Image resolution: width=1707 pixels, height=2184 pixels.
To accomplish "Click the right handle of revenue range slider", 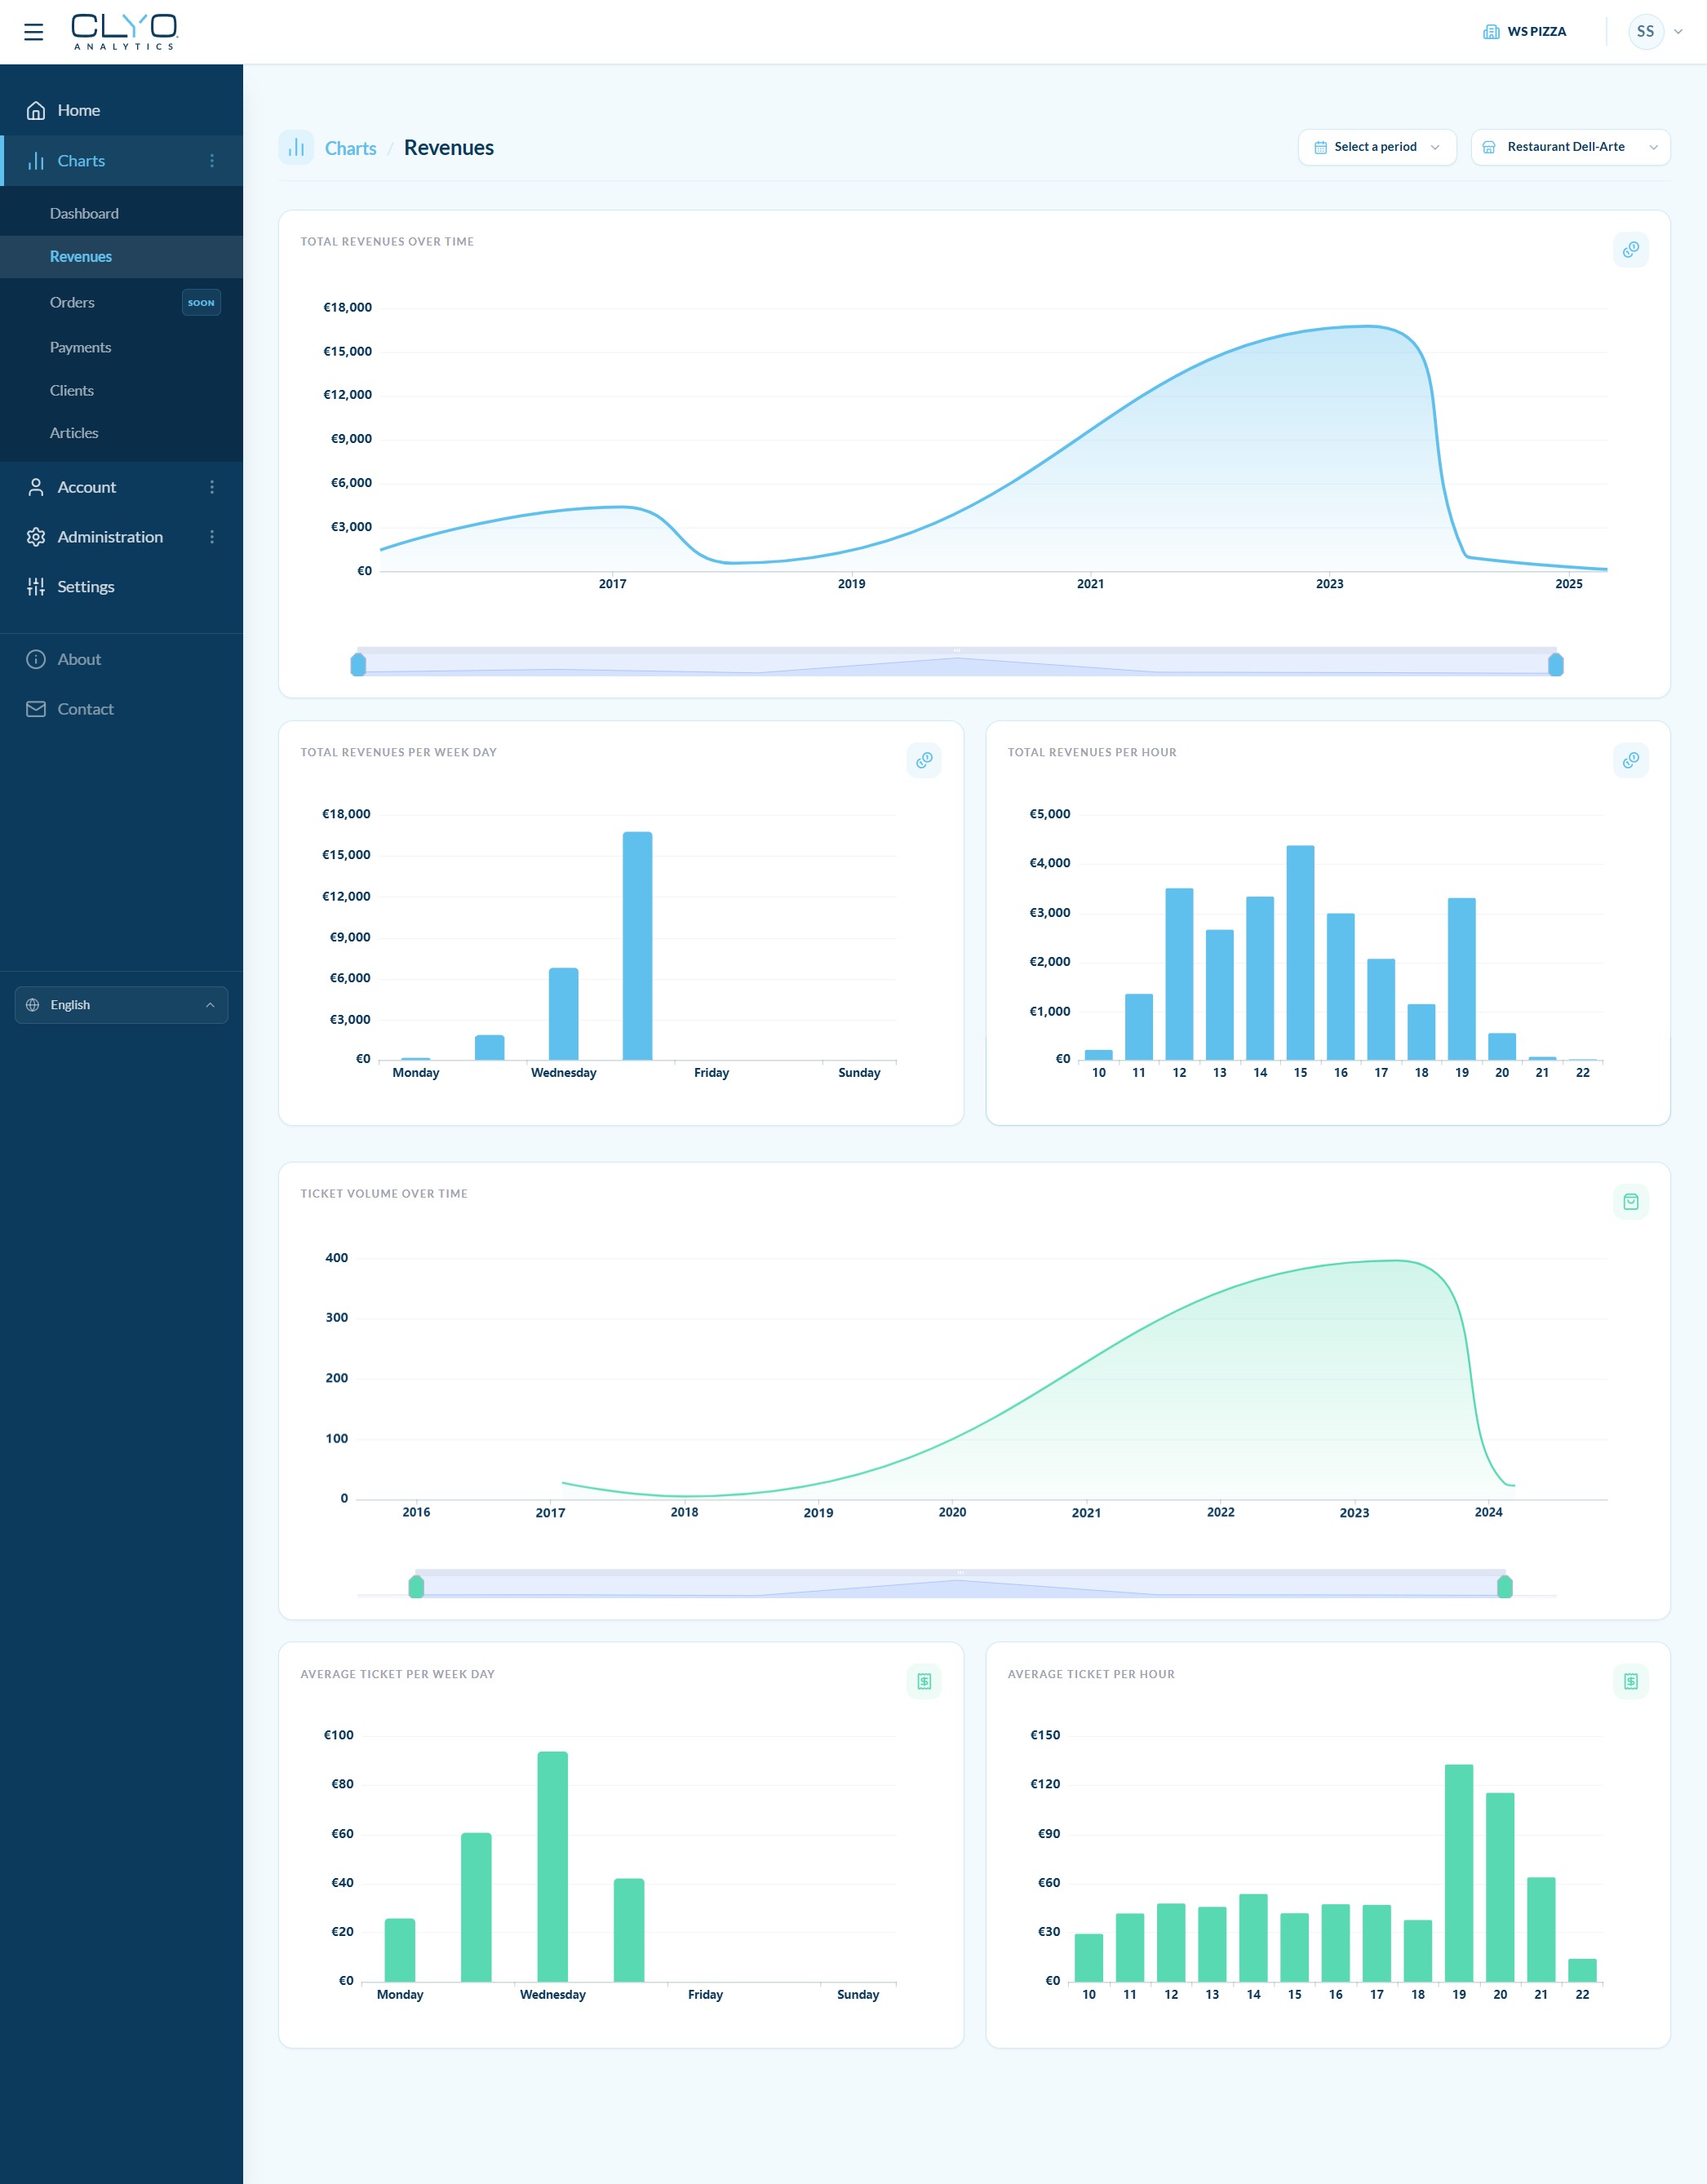I will pyautogui.click(x=1555, y=665).
